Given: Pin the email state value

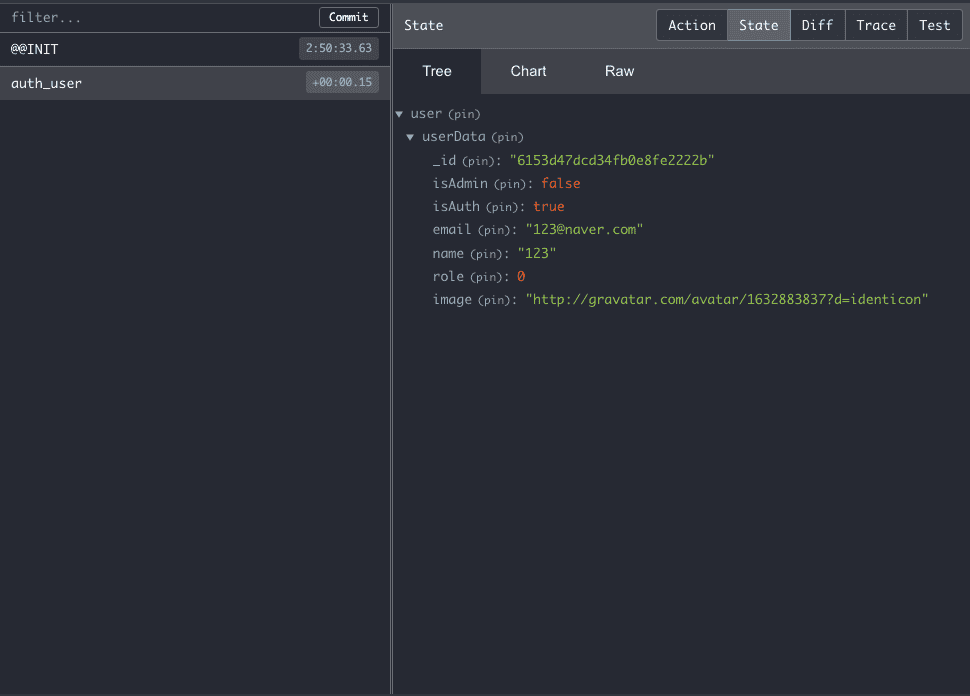Looking at the screenshot, I should [x=494, y=230].
